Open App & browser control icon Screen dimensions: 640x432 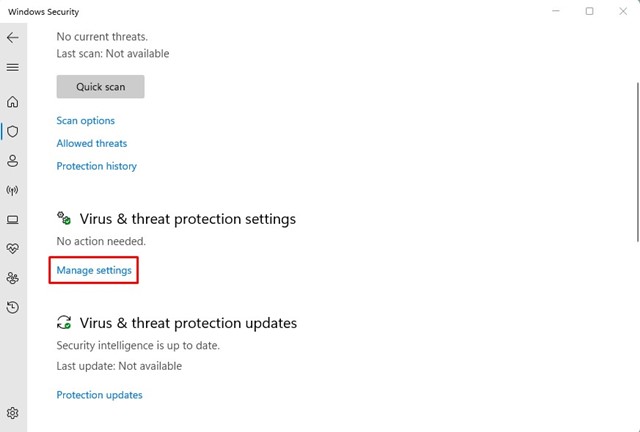[12, 219]
